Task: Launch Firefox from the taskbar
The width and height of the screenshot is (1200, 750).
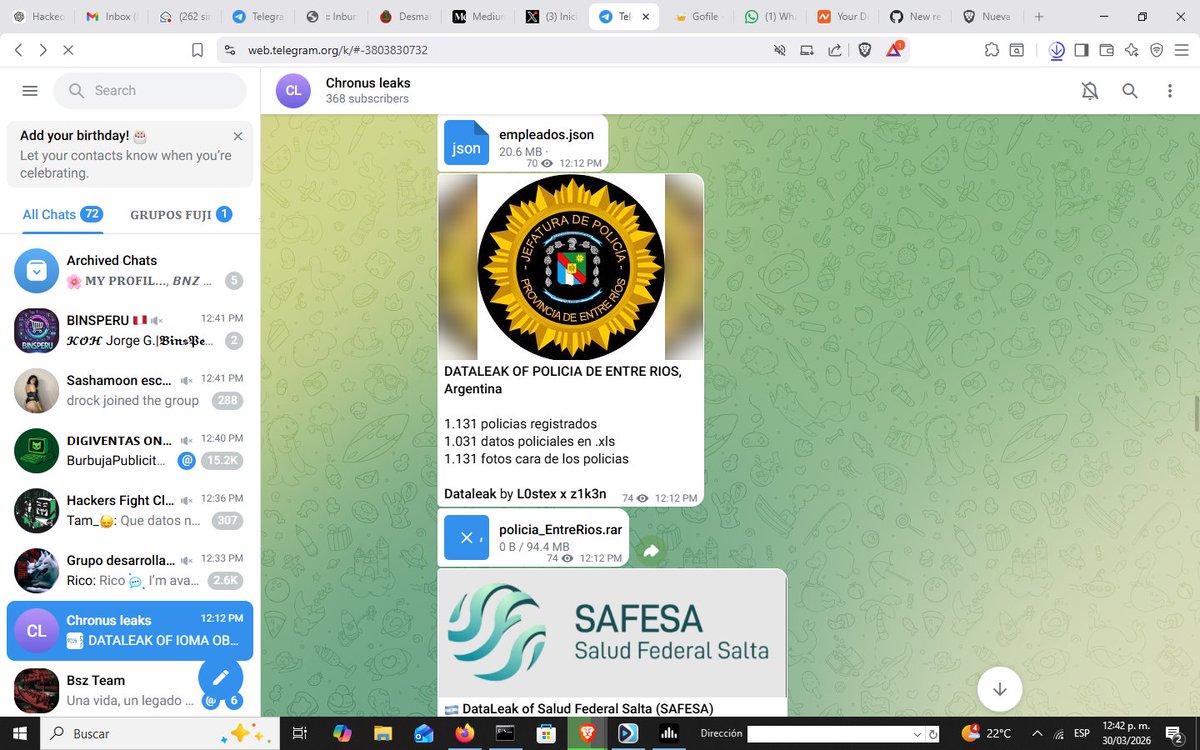Action: point(465,733)
